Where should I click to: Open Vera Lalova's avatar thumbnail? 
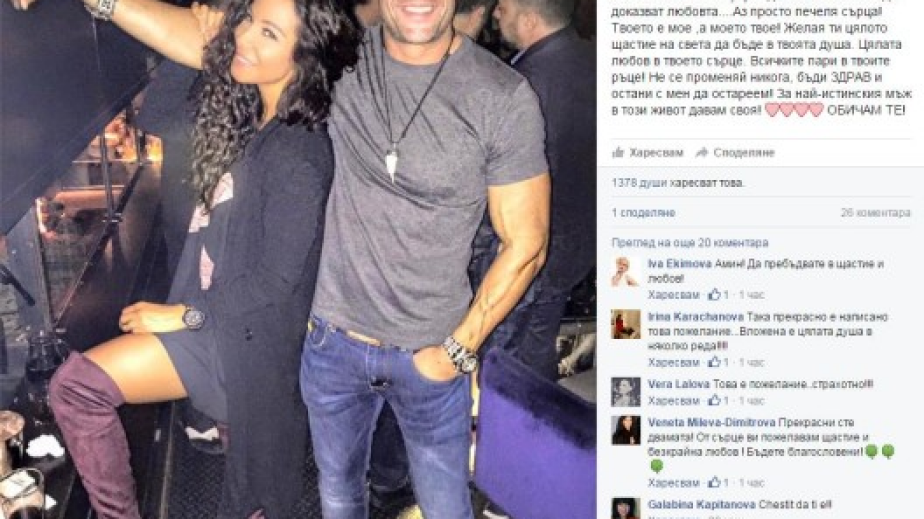[626, 392]
